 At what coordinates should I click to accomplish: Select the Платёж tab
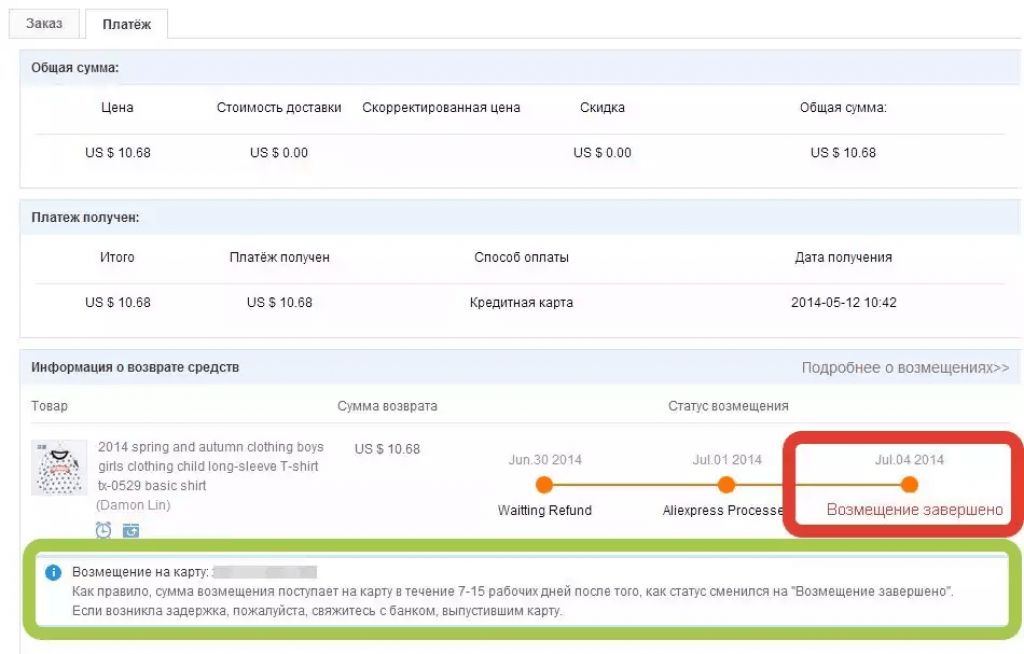click(127, 24)
